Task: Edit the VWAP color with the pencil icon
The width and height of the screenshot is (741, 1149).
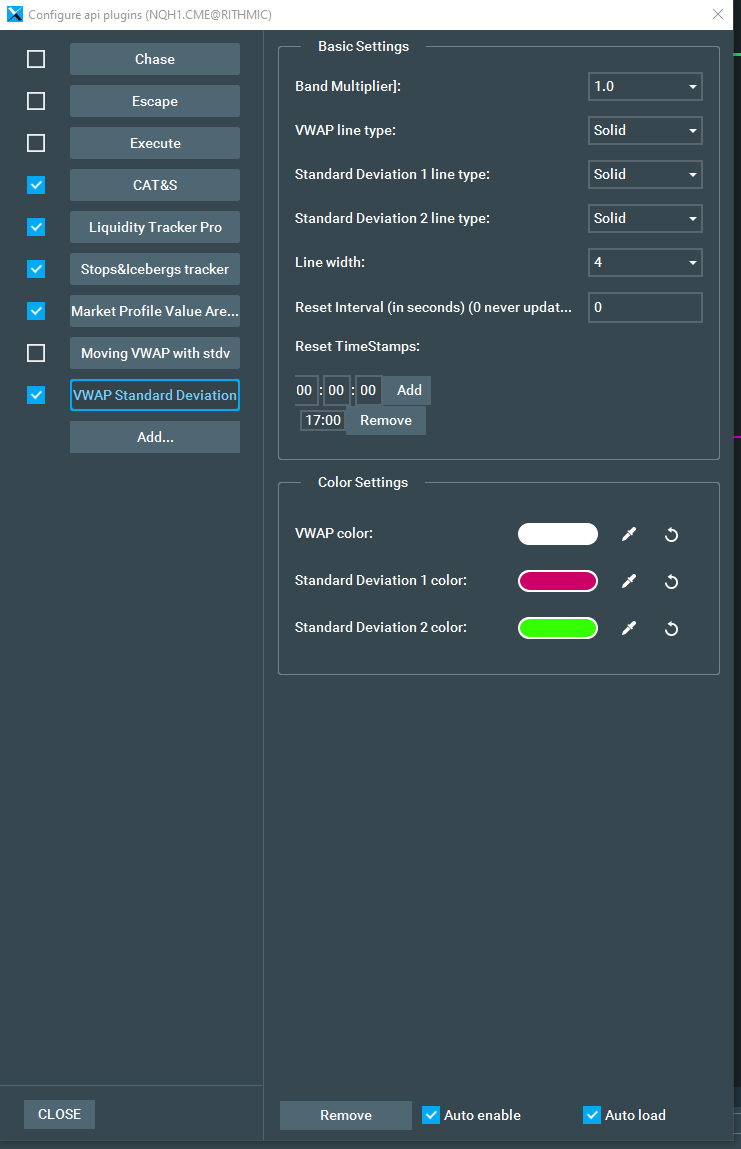Action: tap(629, 534)
